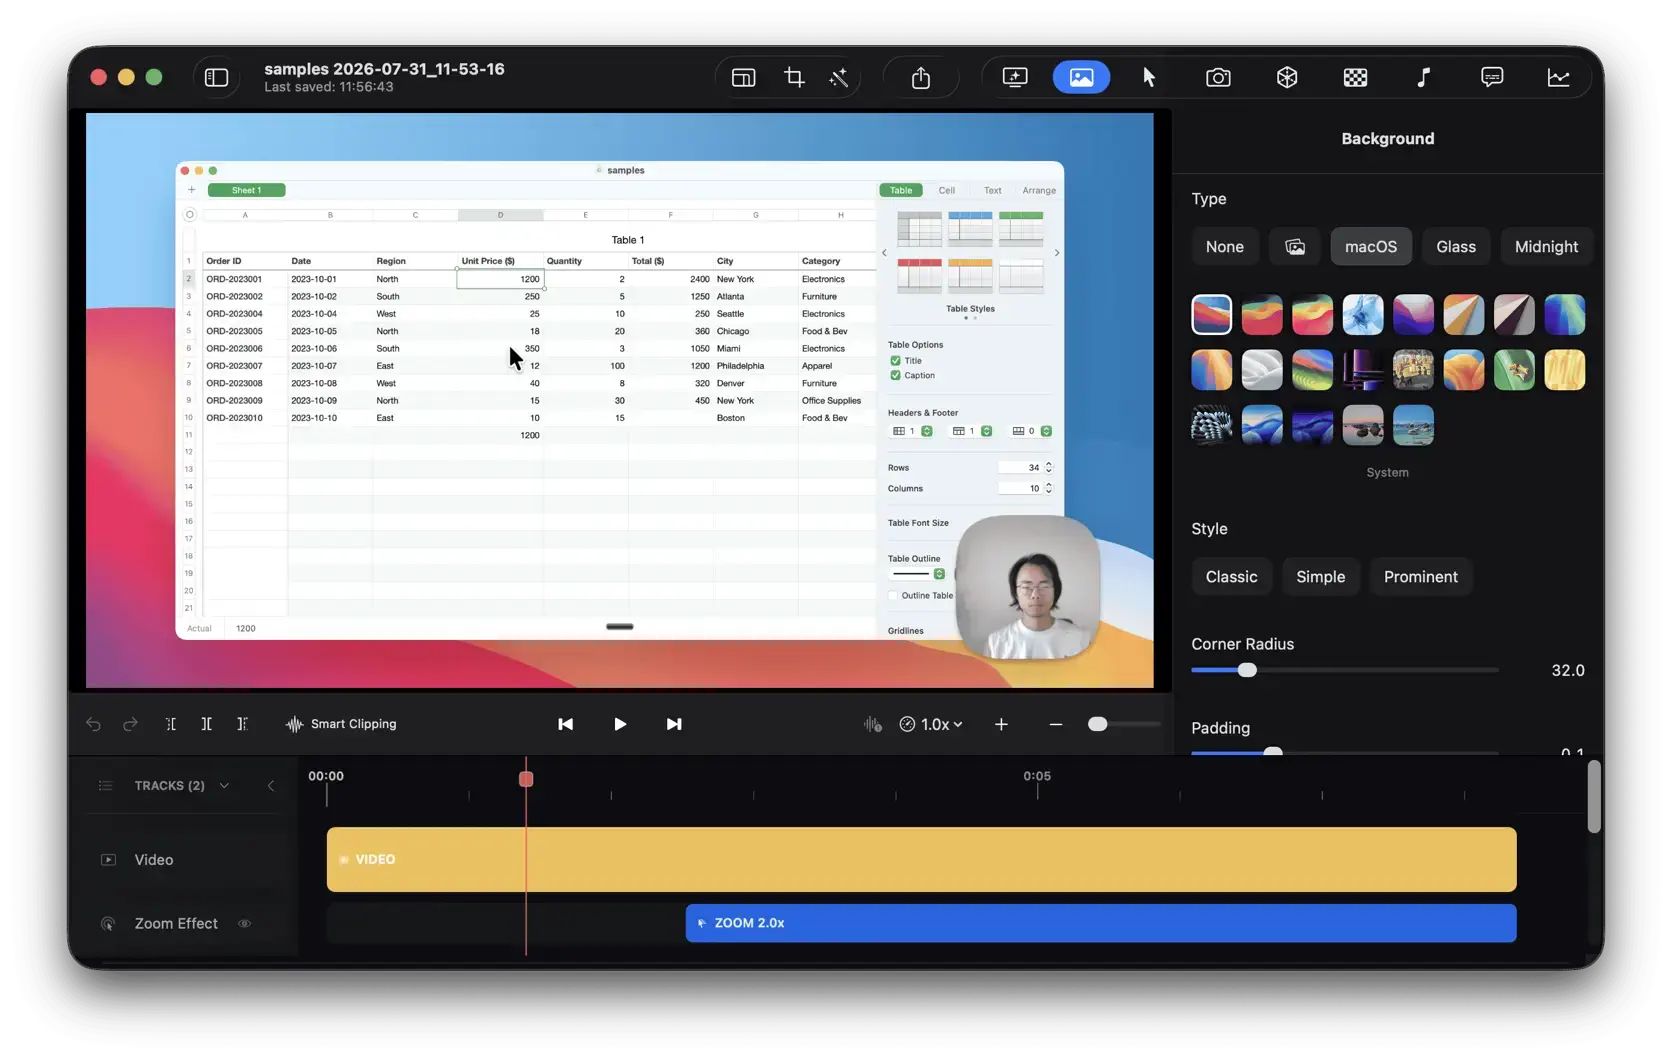Viewport: 1672px width, 1059px height.
Task: Split clip at playhead icon
Action: pyautogui.click(x=206, y=724)
